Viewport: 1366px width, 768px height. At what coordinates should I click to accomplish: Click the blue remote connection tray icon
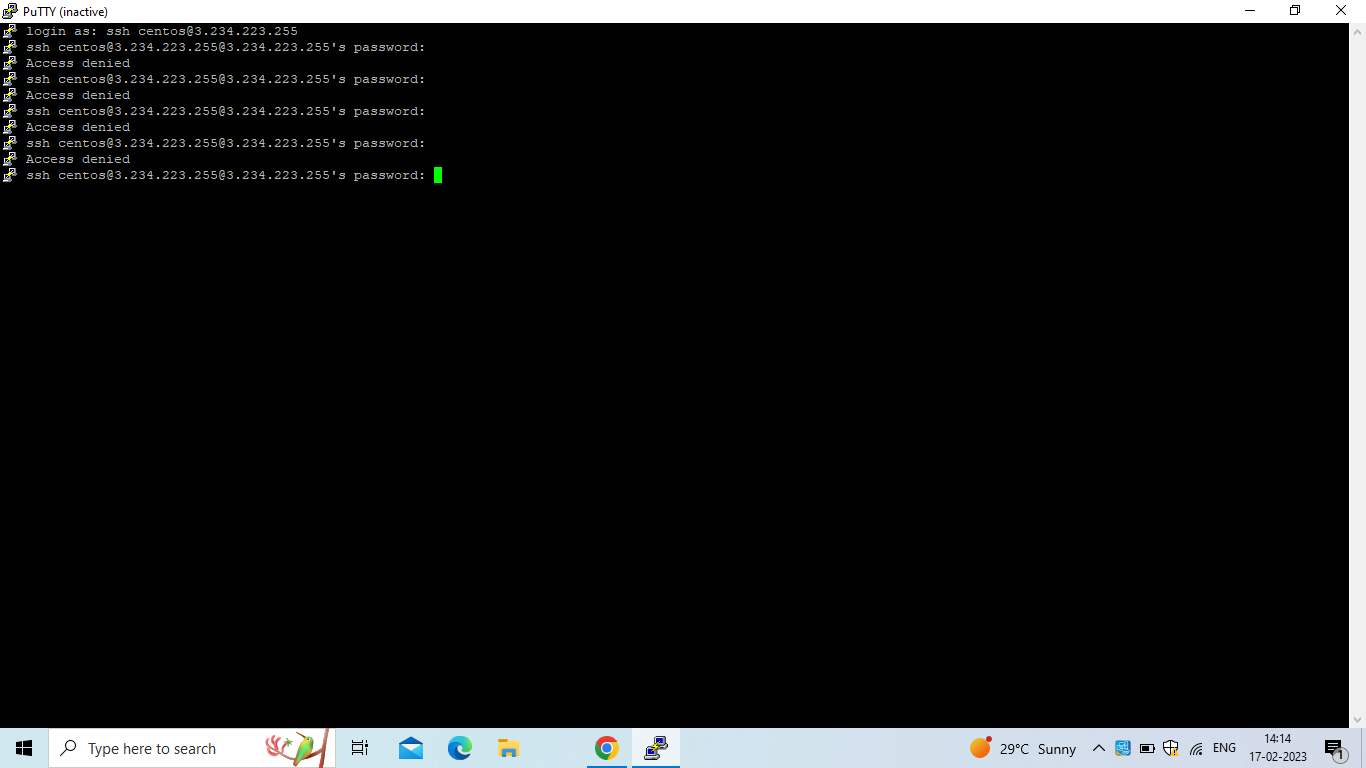pos(1122,747)
